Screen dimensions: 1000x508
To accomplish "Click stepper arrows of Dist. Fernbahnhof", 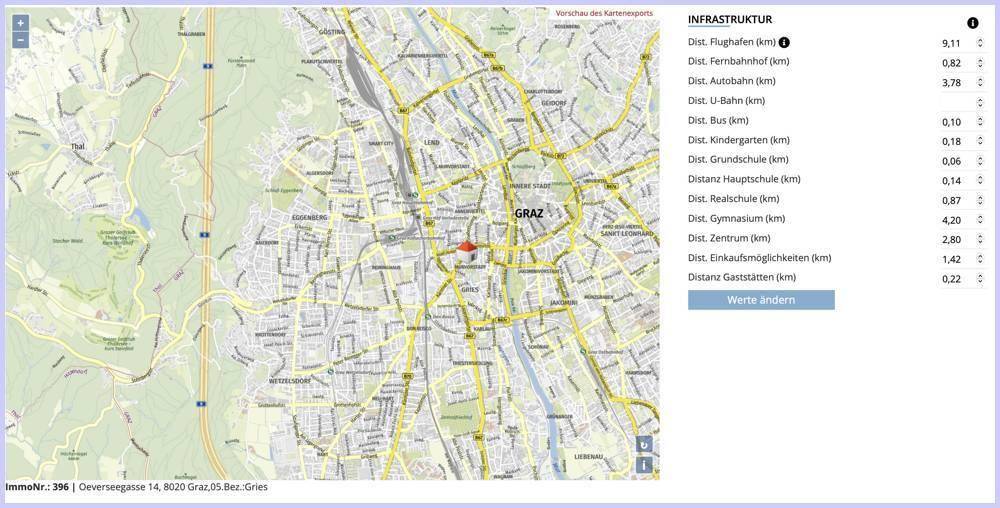I will (x=980, y=63).
